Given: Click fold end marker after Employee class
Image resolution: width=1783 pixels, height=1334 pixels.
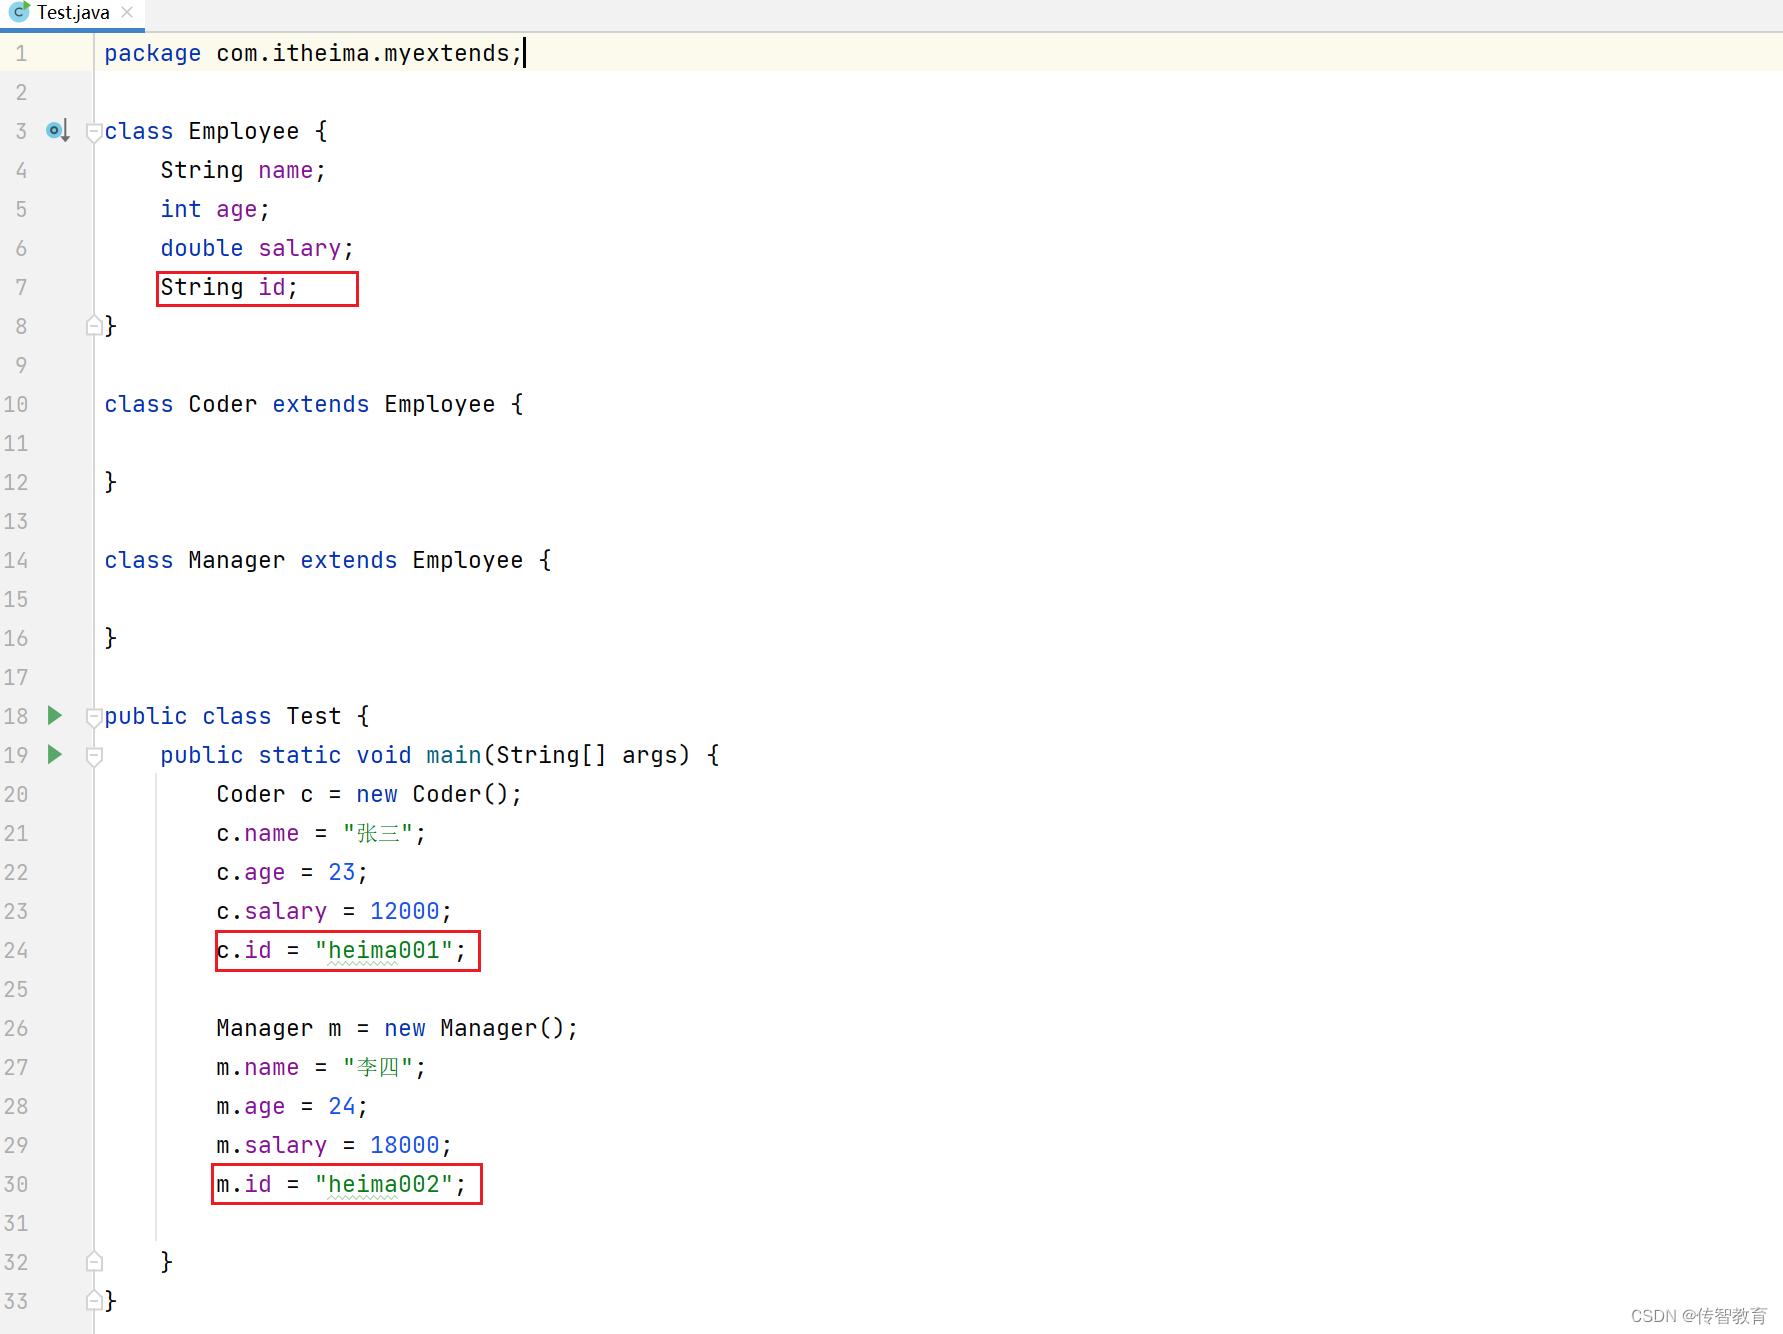Looking at the screenshot, I should click(94, 325).
